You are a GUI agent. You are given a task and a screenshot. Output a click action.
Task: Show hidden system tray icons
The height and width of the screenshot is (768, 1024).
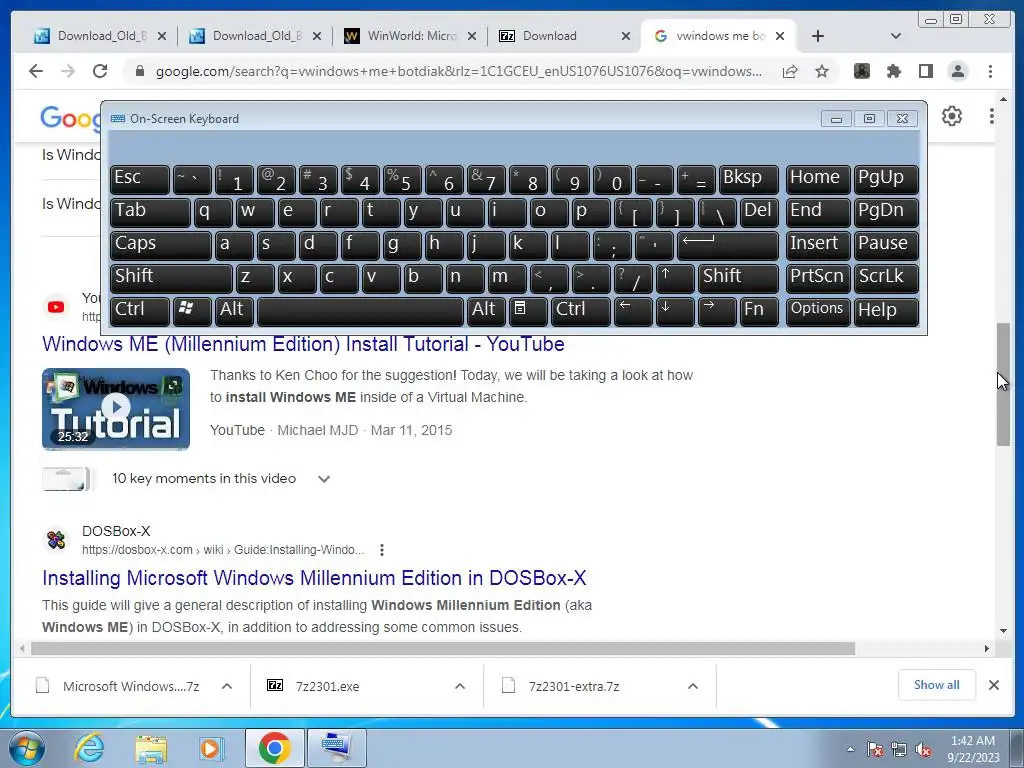point(850,749)
